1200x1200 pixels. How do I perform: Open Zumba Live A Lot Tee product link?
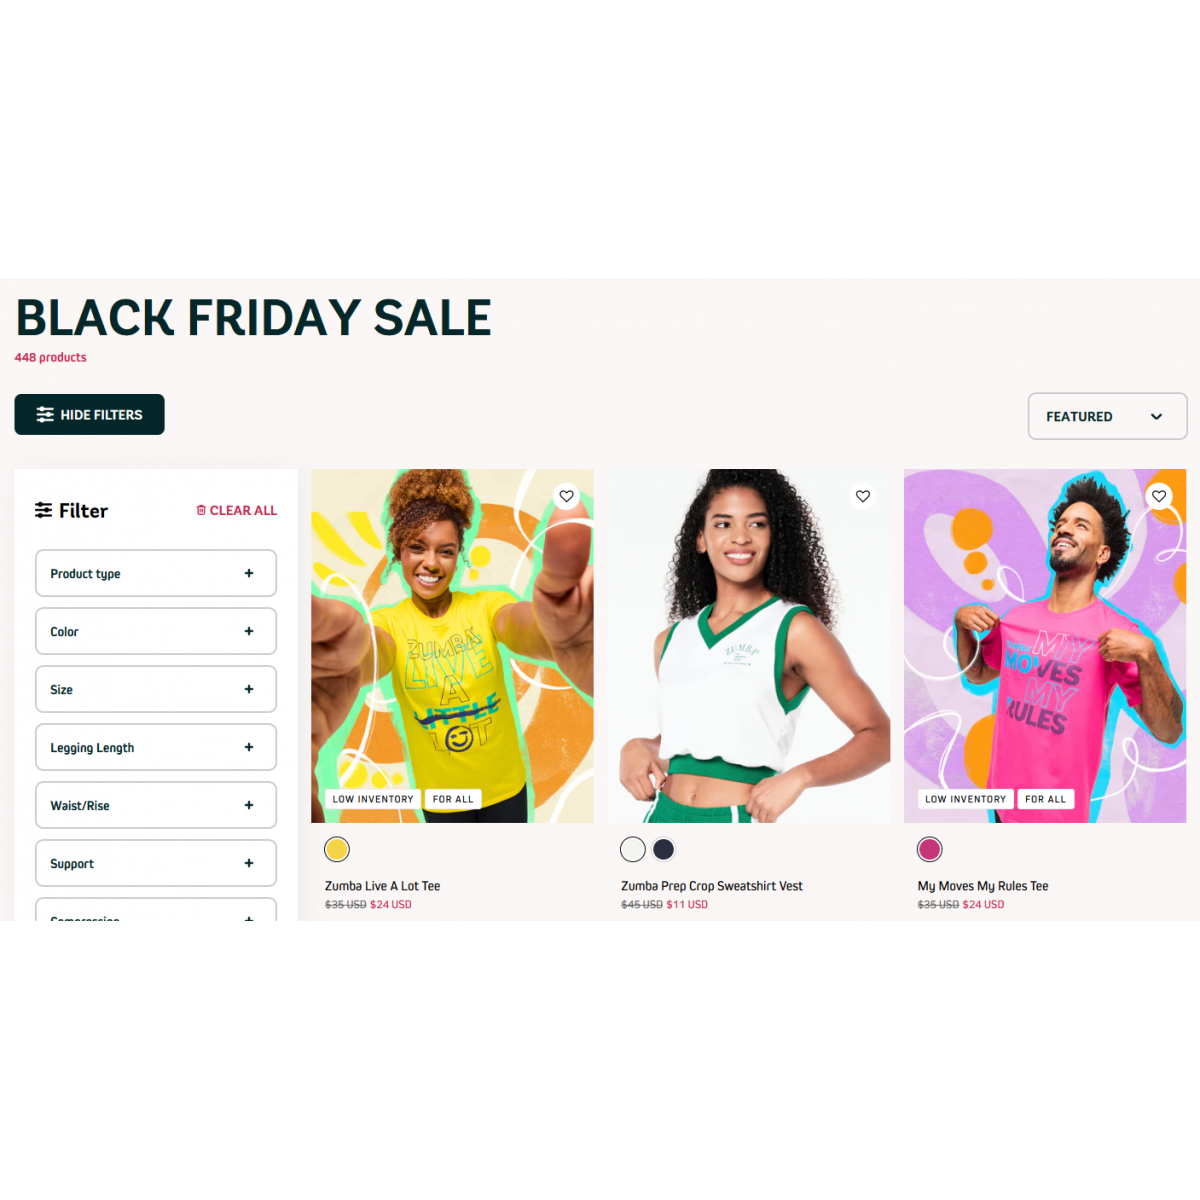[382, 886]
